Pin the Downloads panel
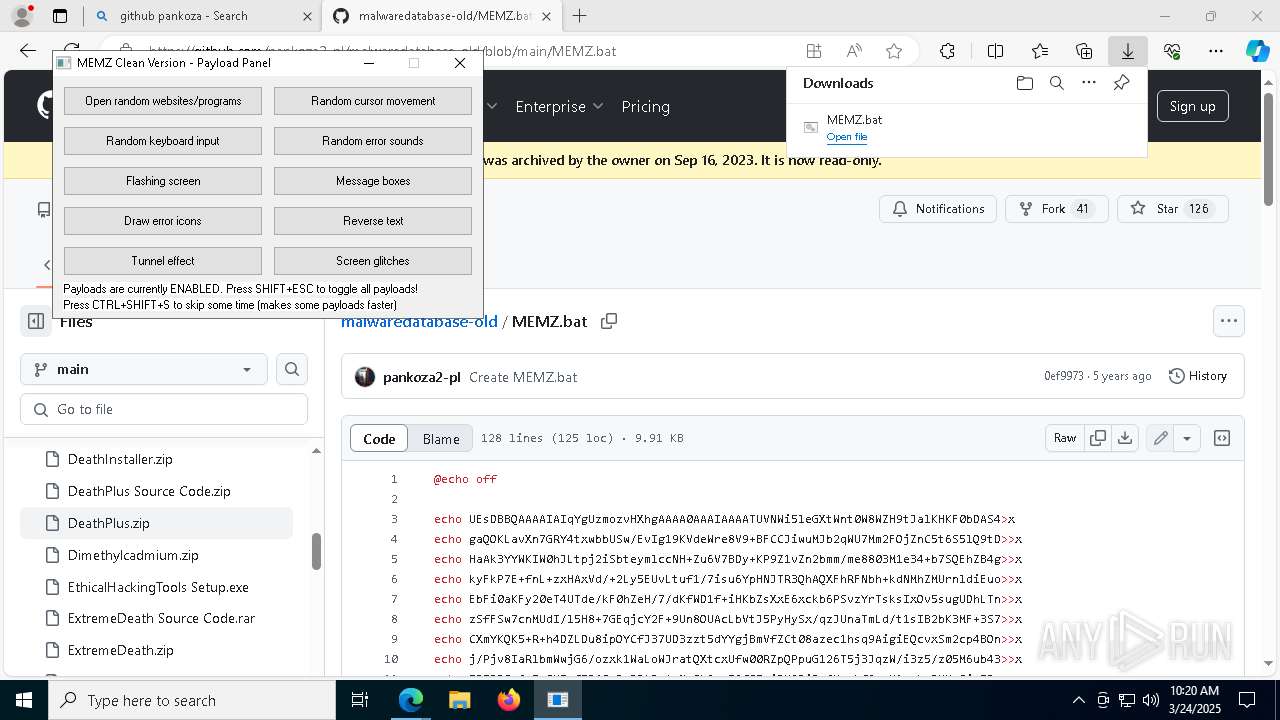This screenshot has width=1280, height=720. (x=1121, y=83)
